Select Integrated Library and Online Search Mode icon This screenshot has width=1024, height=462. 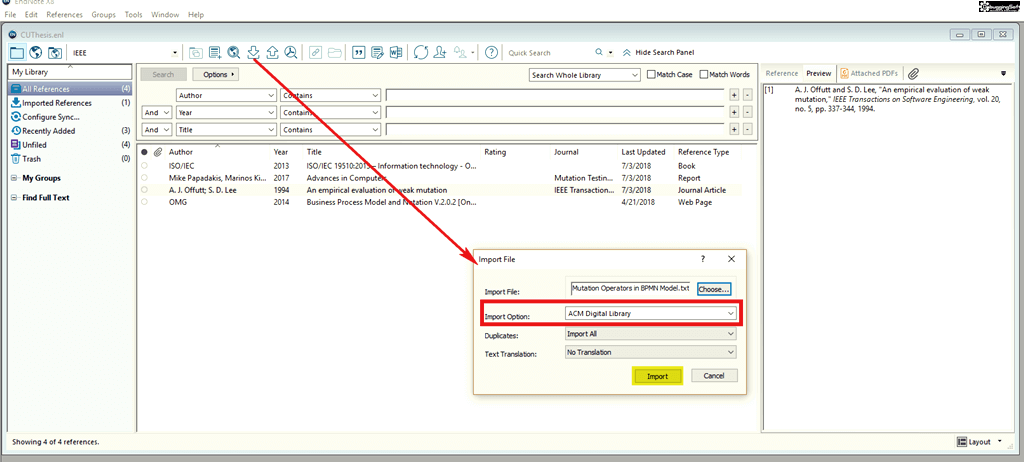click(x=55, y=53)
